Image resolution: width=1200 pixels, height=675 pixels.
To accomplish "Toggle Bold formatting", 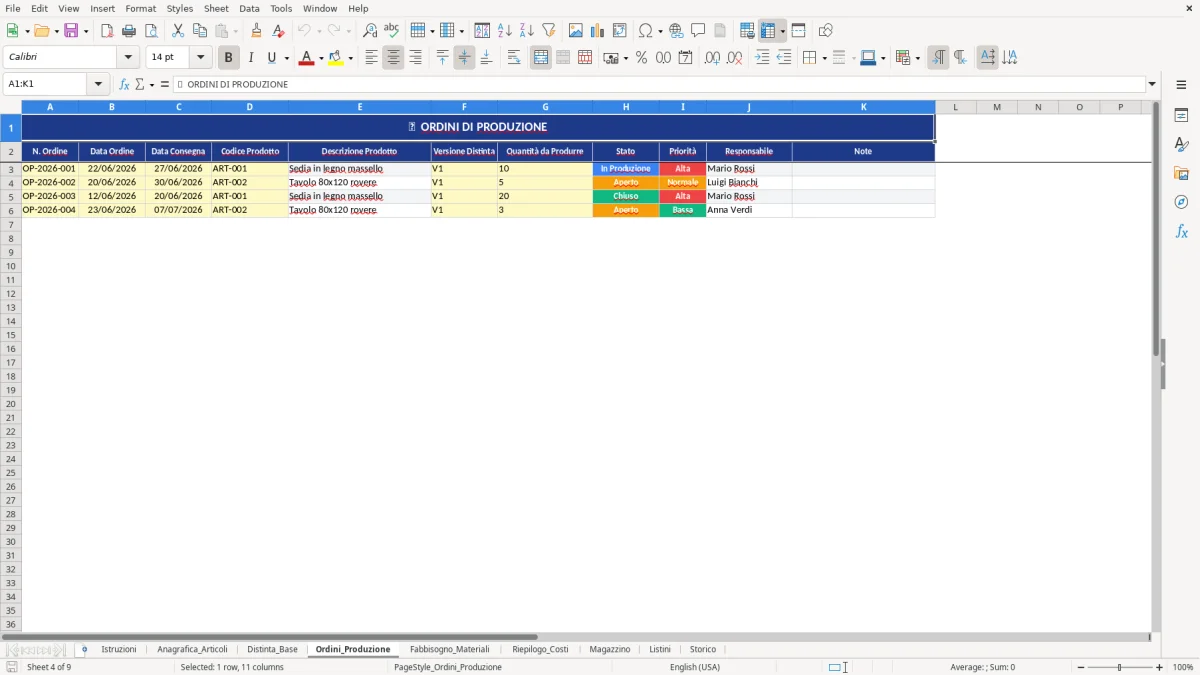I will tap(229, 58).
